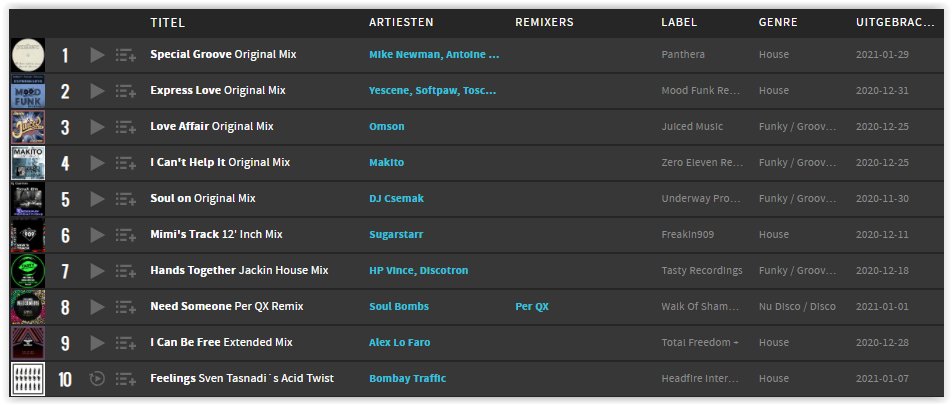The height and width of the screenshot is (405, 952).
Task: Open Special Groove album artwork thumbnail
Action: pos(28,55)
